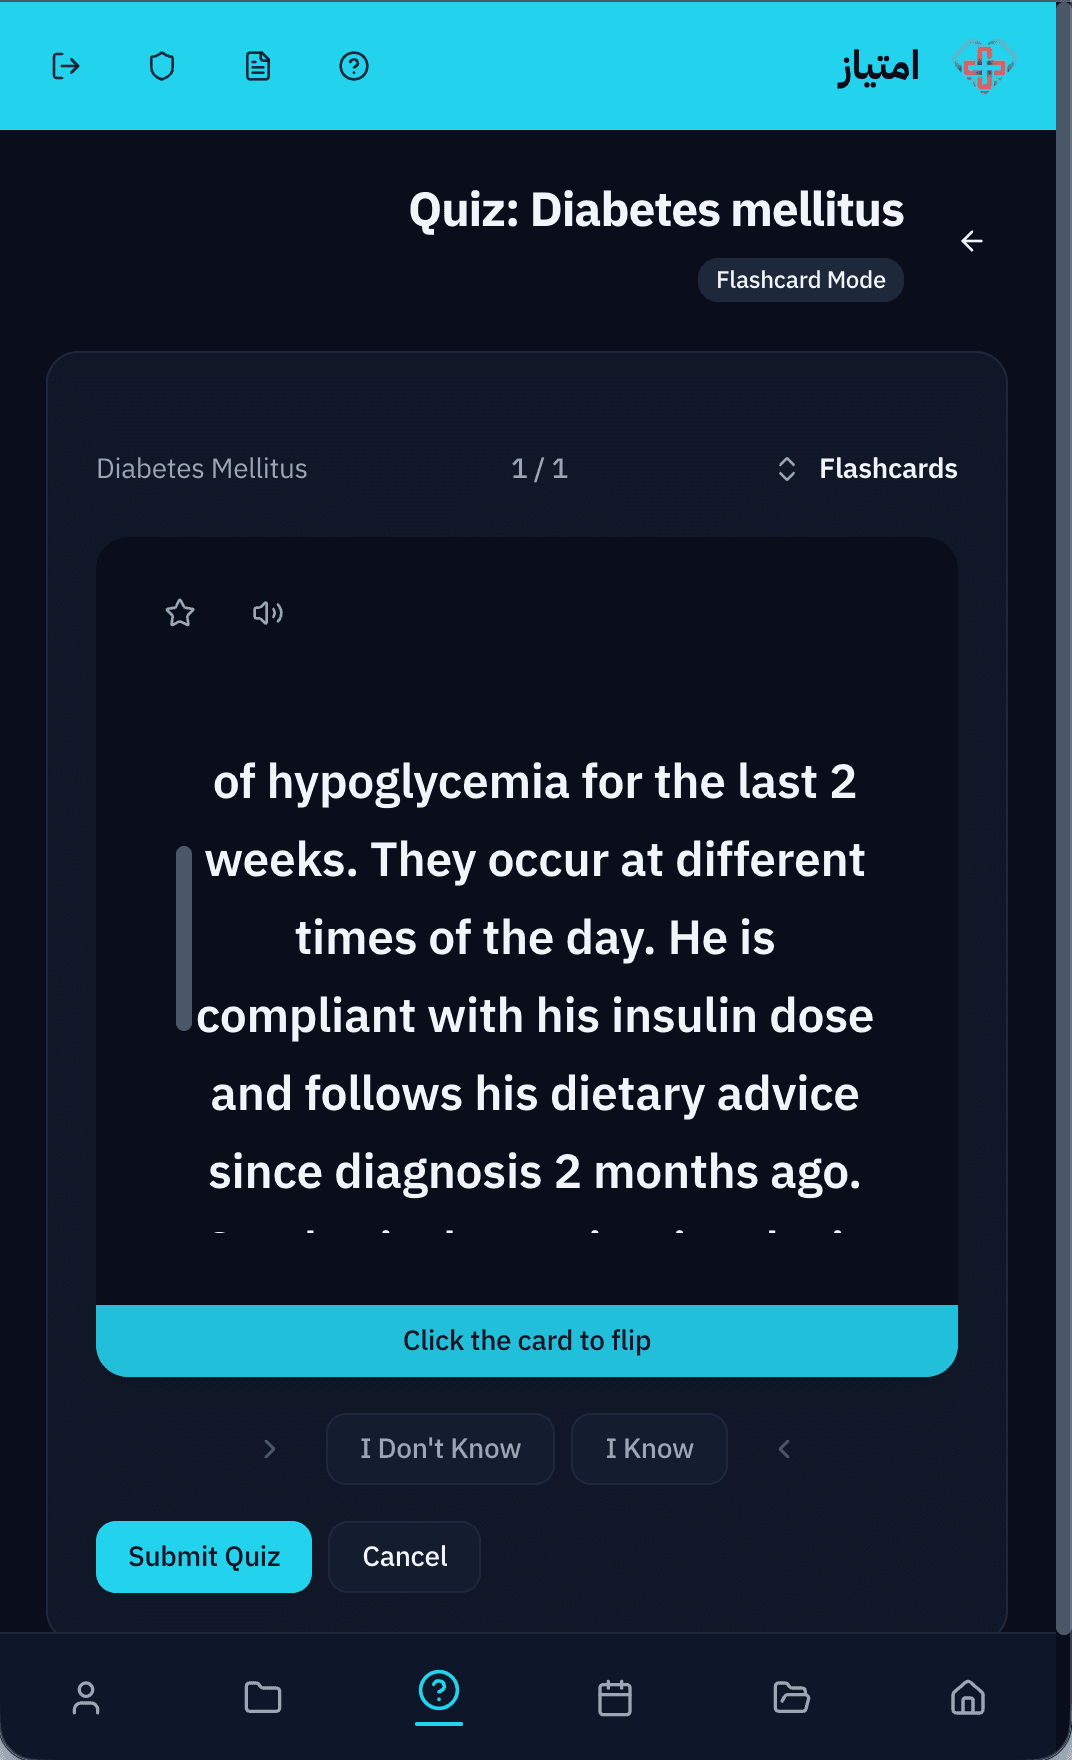This screenshot has height=1760, width=1072.
Task: Submit the quiz
Action: pyautogui.click(x=204, y=1557)
